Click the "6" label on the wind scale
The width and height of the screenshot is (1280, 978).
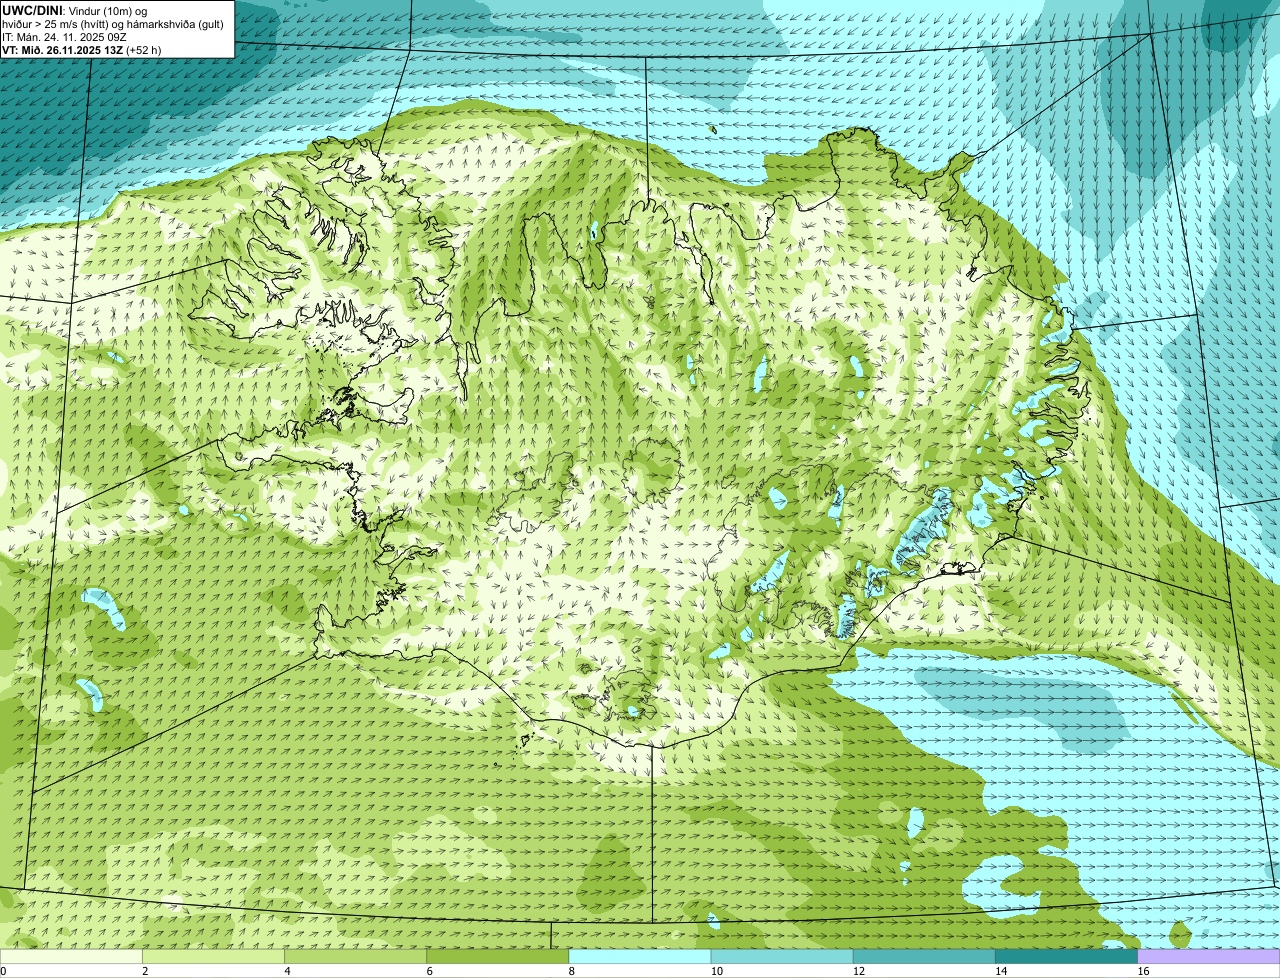tap(429, 971)
